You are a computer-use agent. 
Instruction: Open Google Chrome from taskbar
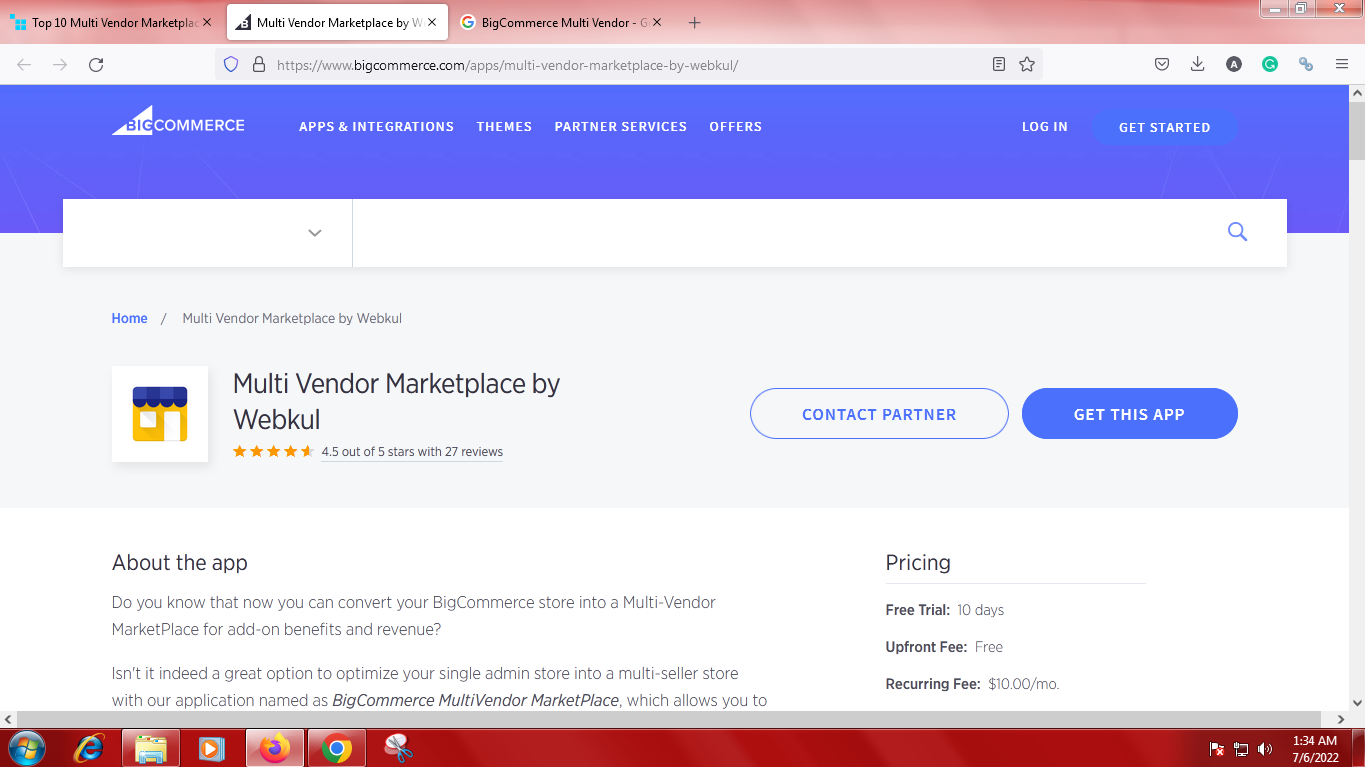[x=337, y=747]
